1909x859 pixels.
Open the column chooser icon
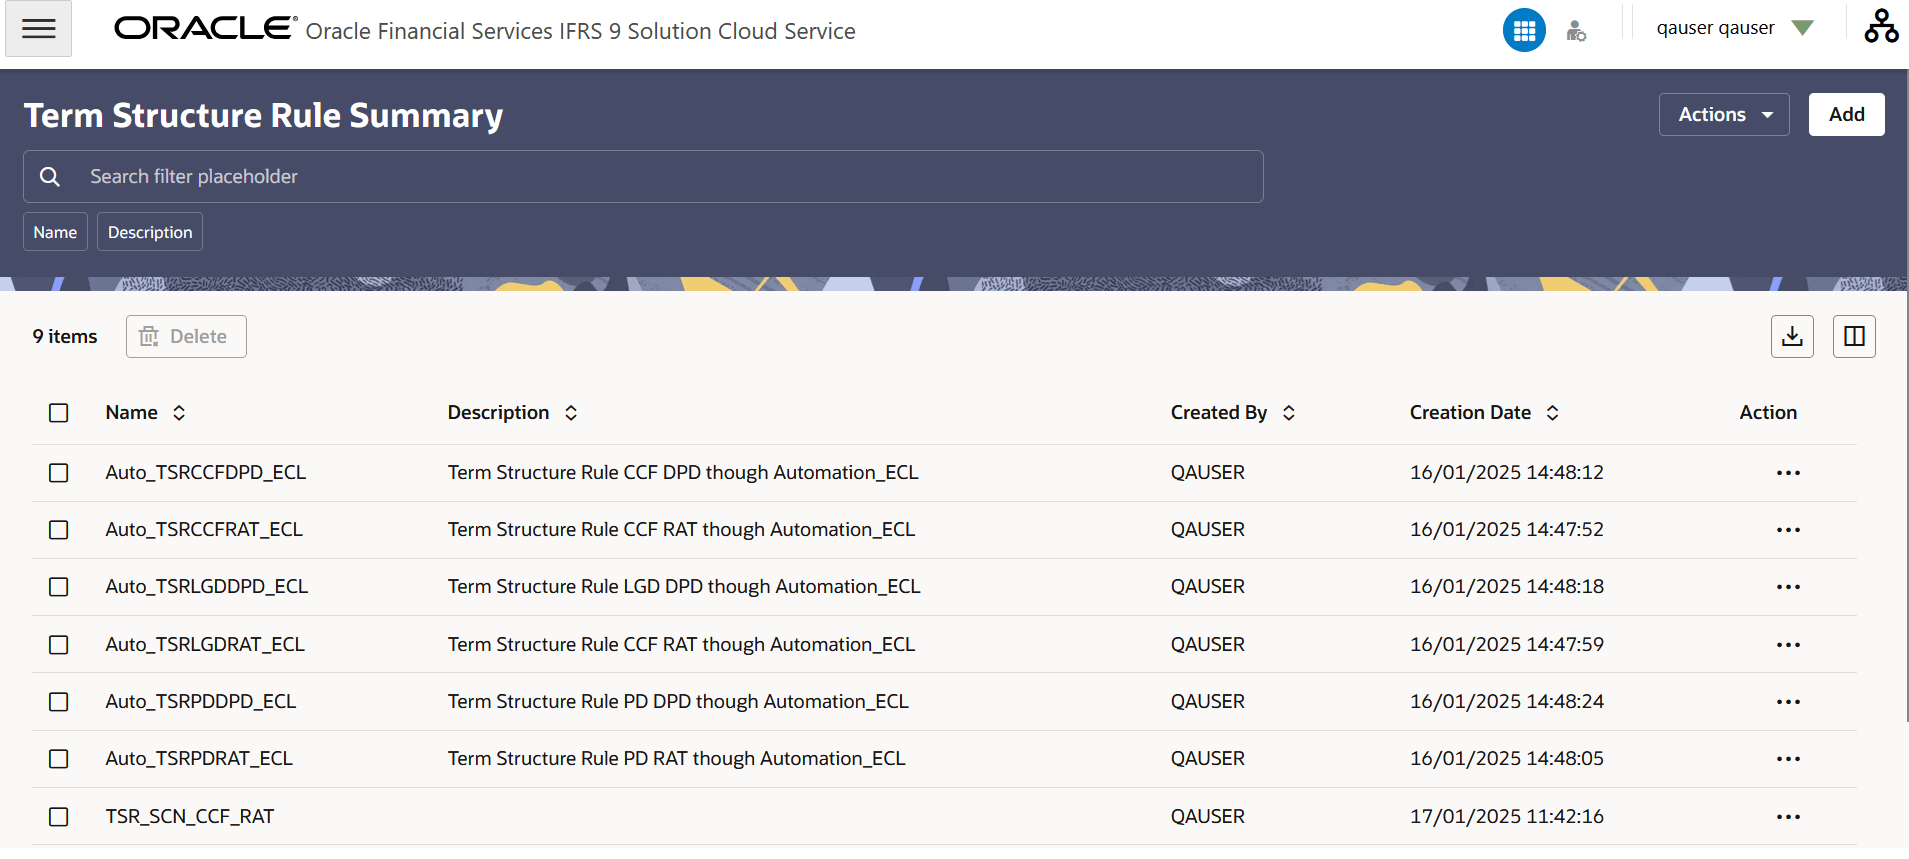(x=1854, y=337)
